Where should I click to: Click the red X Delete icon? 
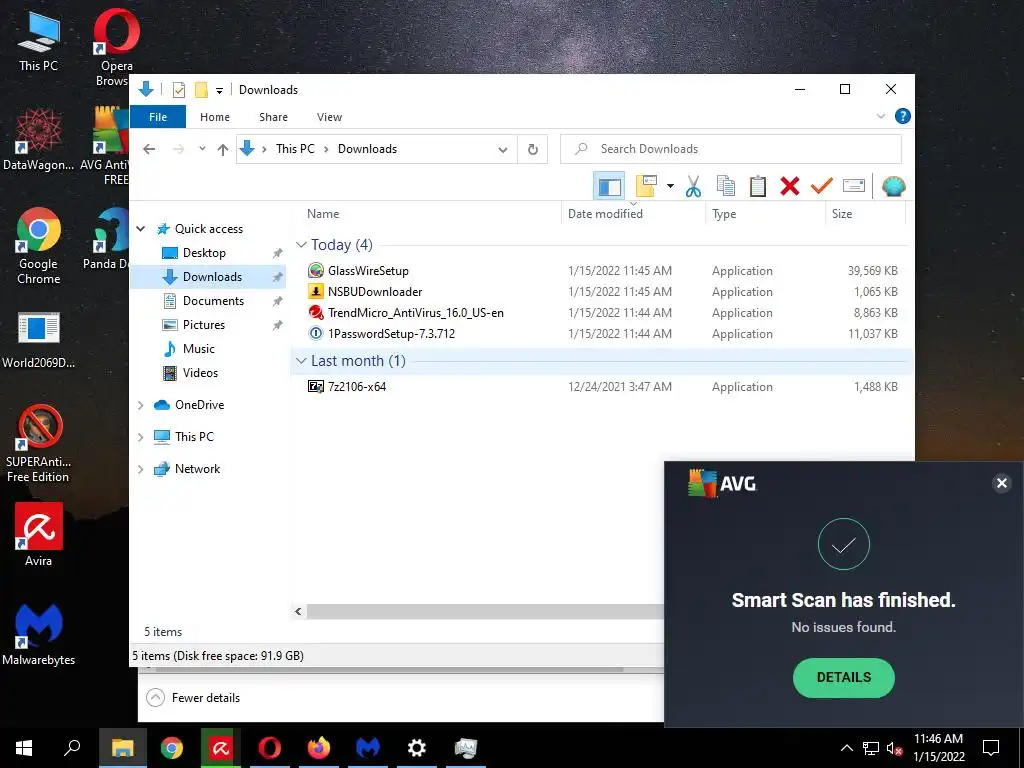point(790,187)
